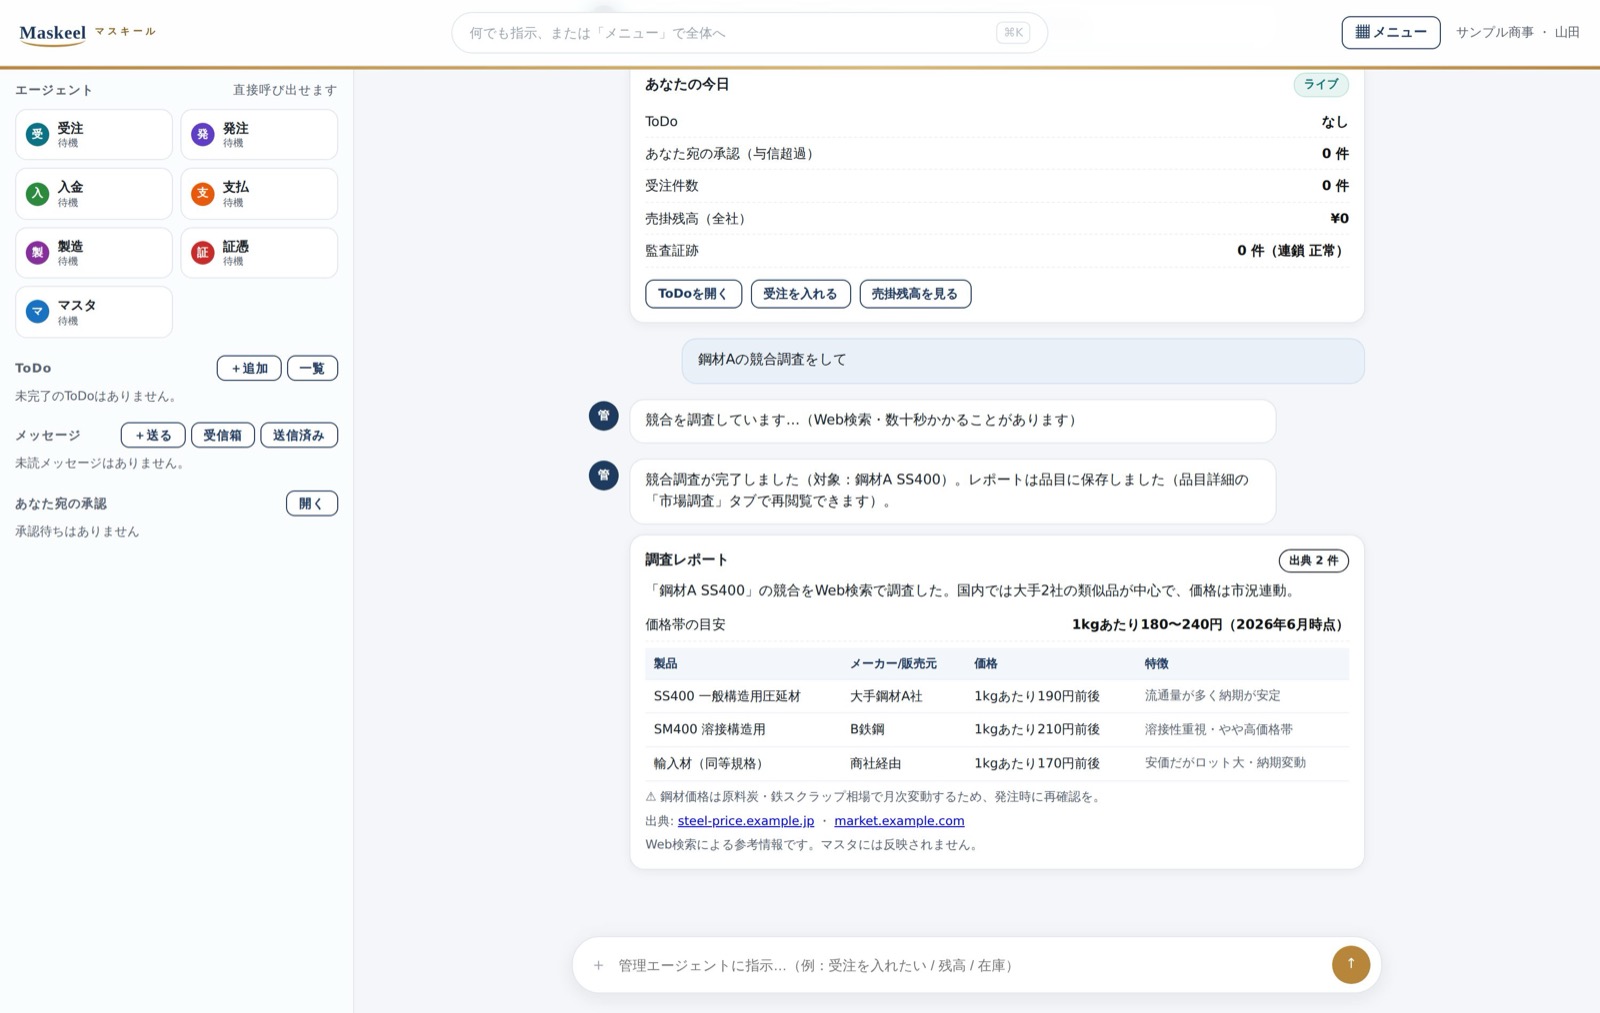The image size is (1600, 1013).
Task: Click the 流通量が多く納期が安定 feature cell
Action: click(1212, 696)
